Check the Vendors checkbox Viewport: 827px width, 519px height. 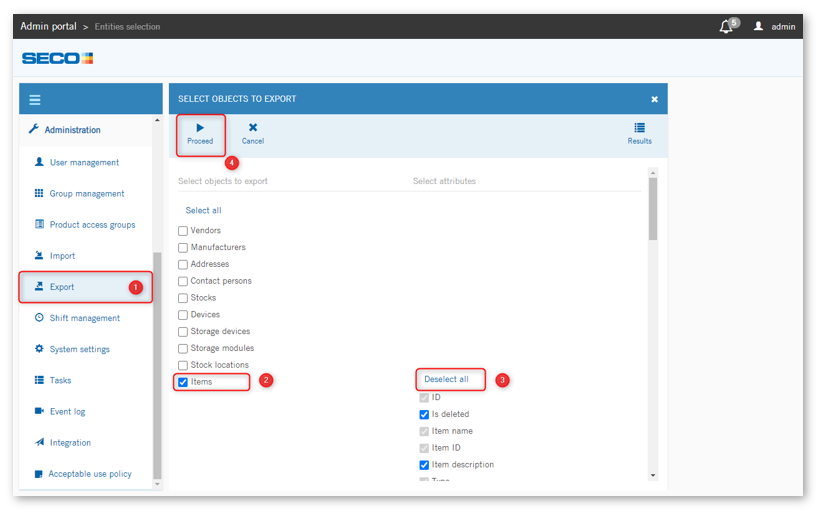tap(183, 231)
